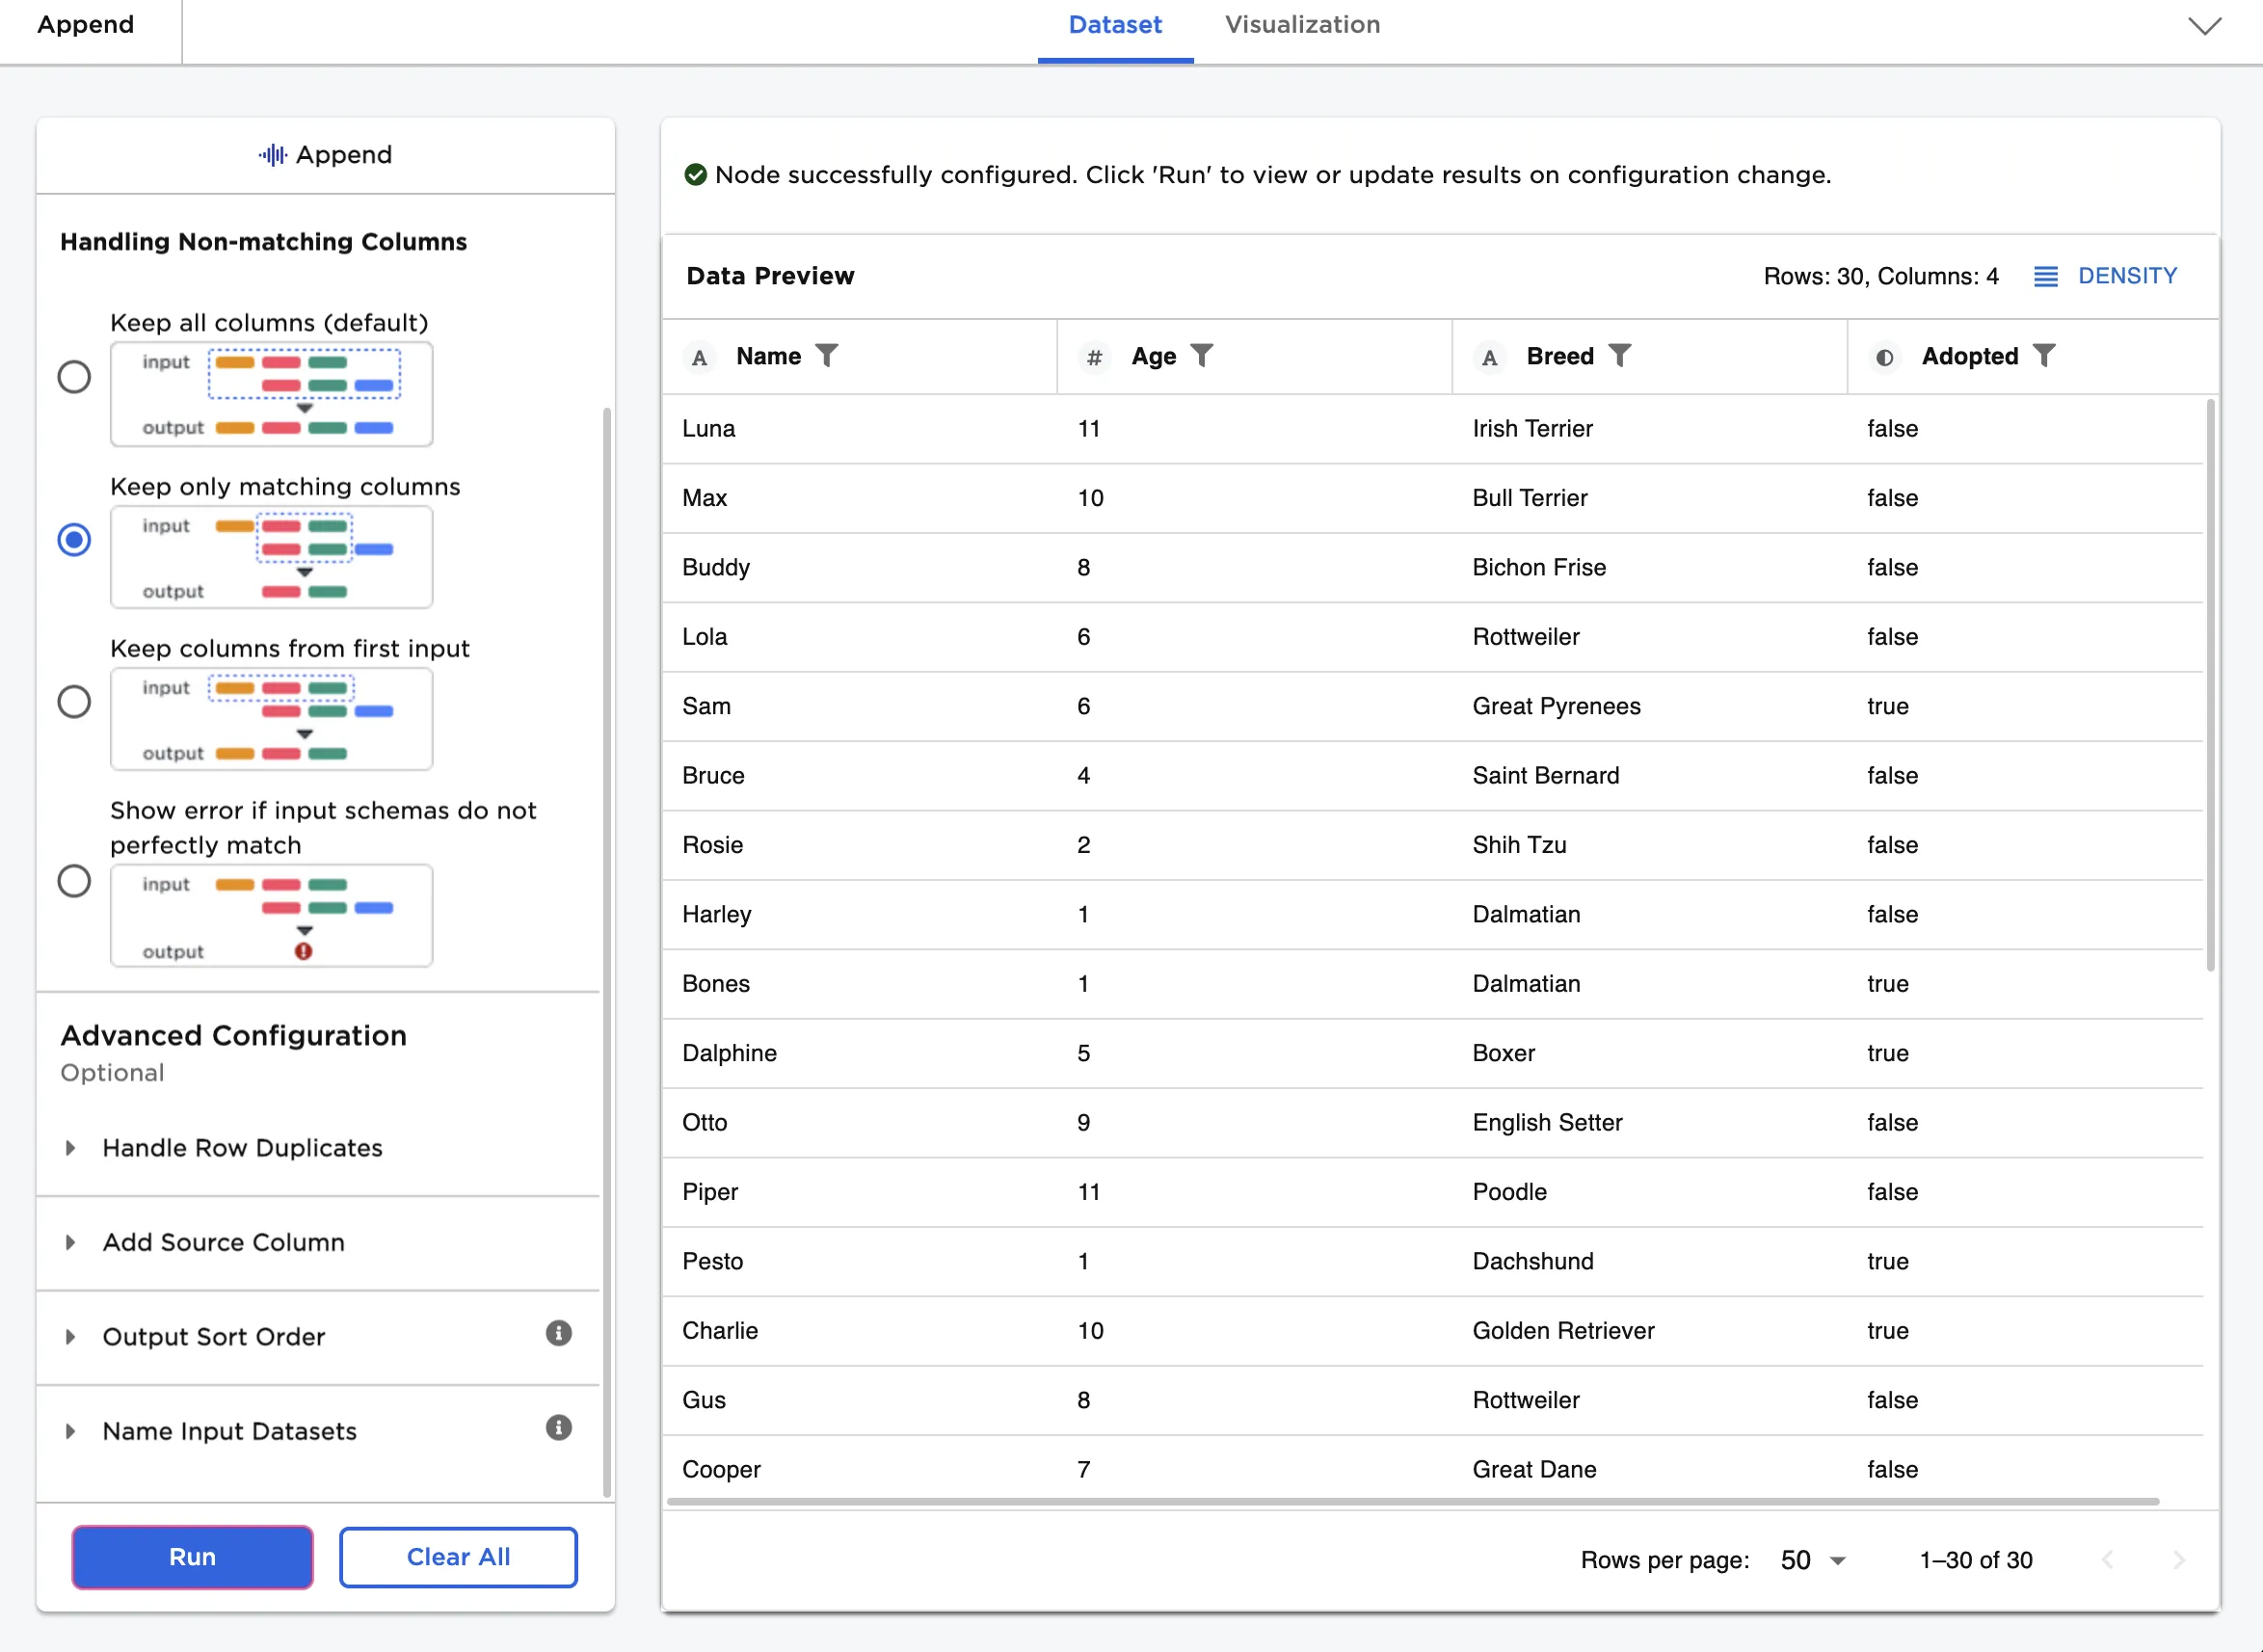The image size is (2263, 1652).
Task: Switch to the Dataset tab
Action: 1114,25
